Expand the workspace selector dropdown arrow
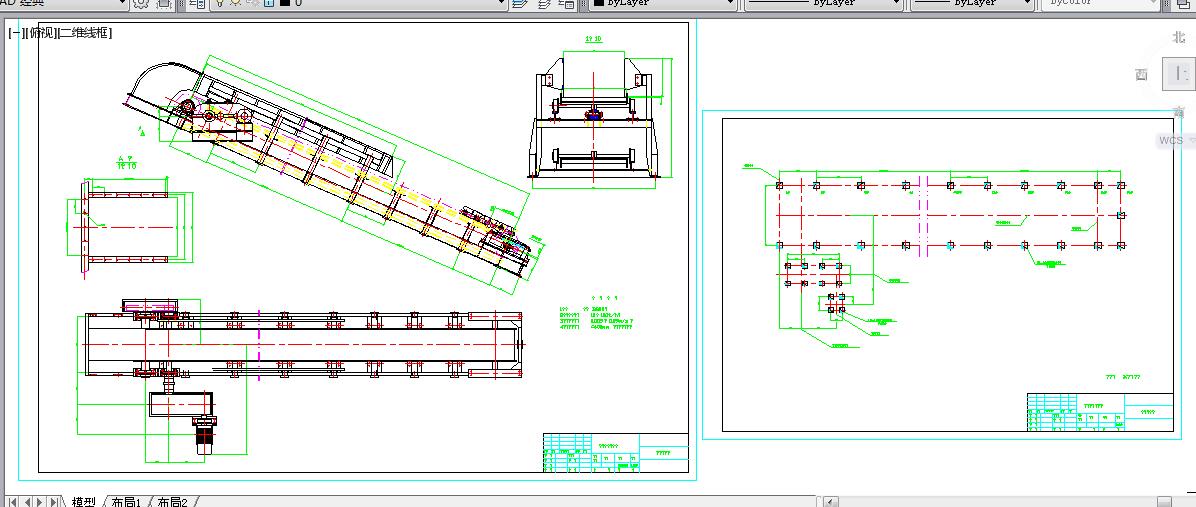The width and height of the screenshot is (1196, 507). pos(122,3)
